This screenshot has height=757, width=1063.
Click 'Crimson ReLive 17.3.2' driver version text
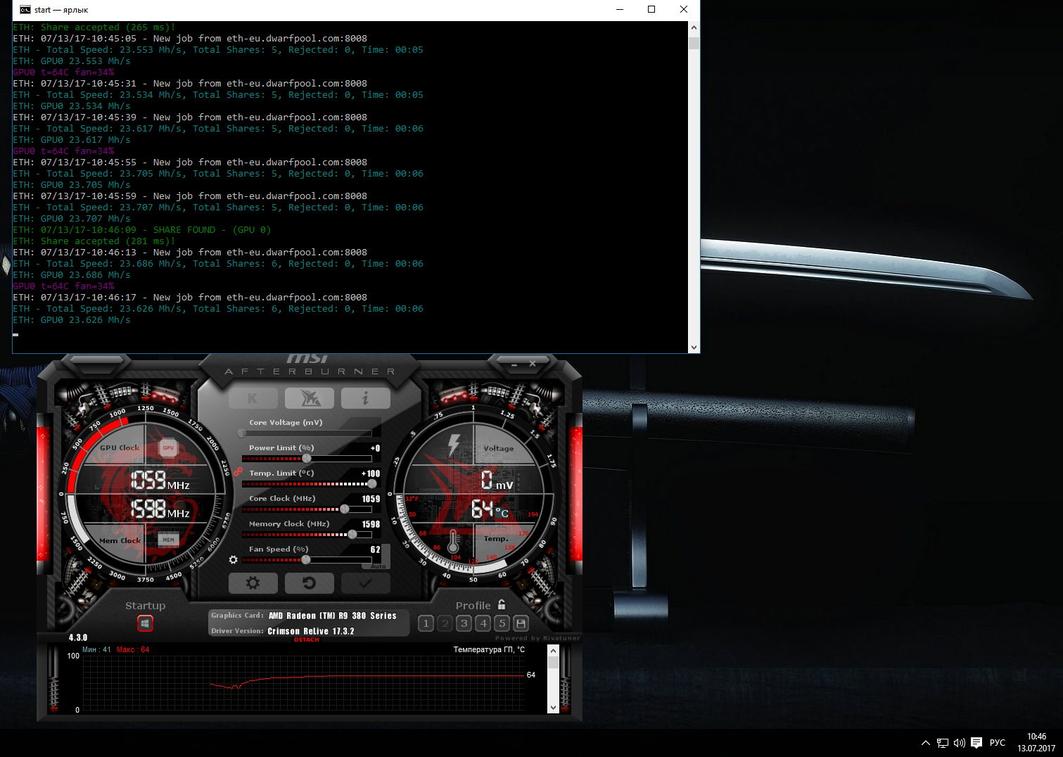tap(310, 631)
